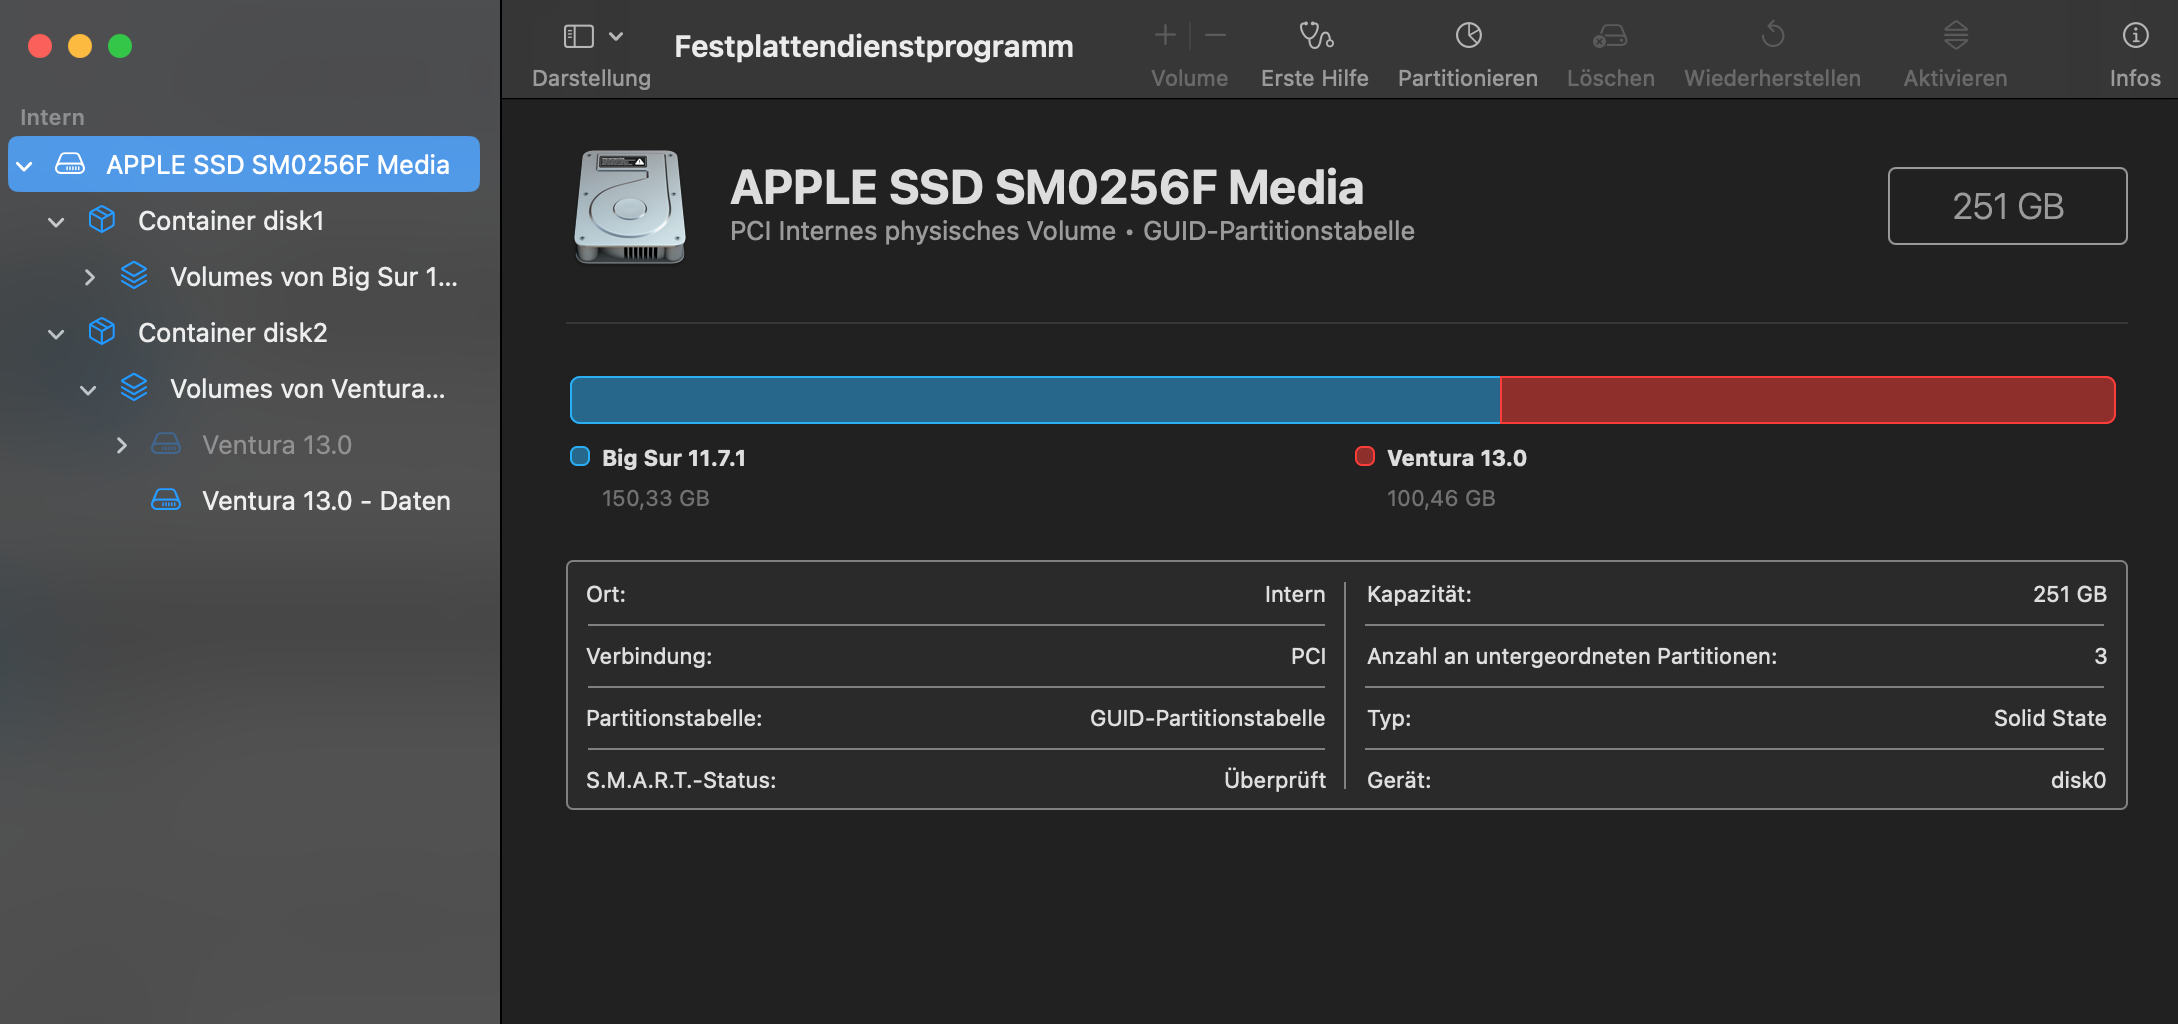Open the Partitionieren pie chart tool
This screenshot has width=2178, height=1024.
click(x=1468, y=37)
